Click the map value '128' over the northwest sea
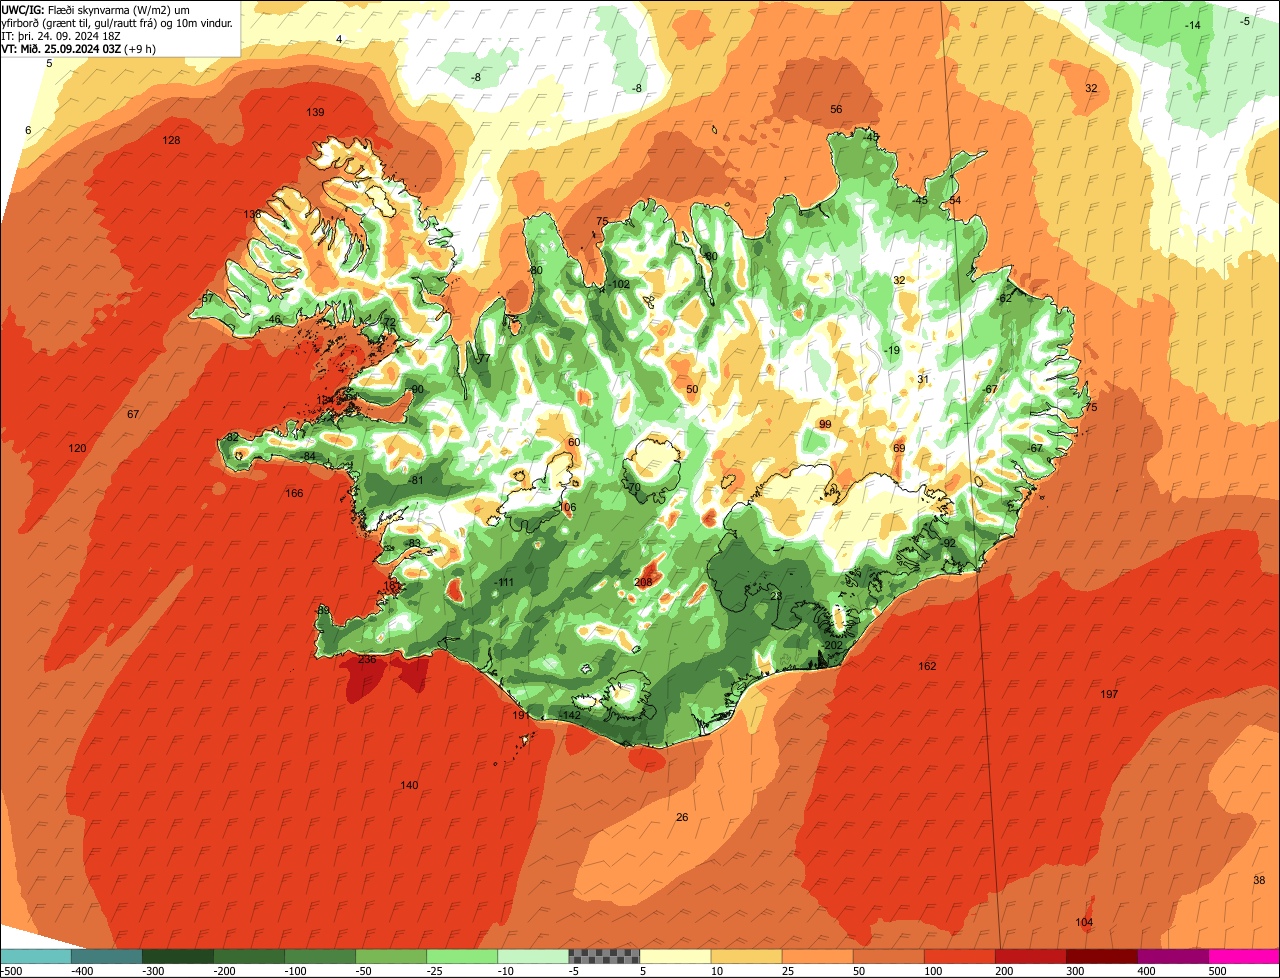Screen dimensions: 1280x978 pos(171,140)
